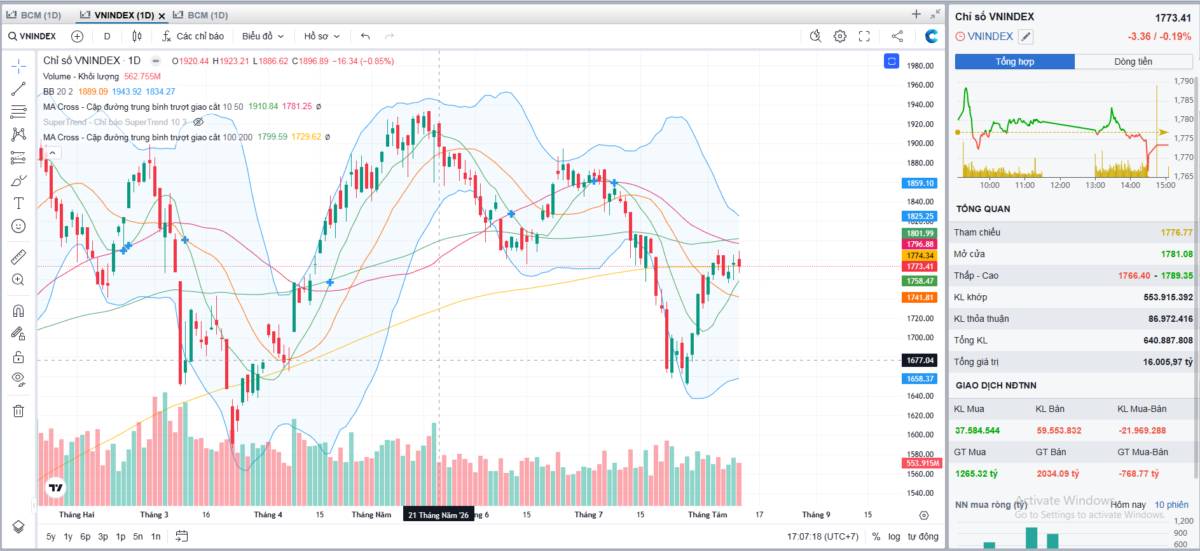The height and width of the screenshot is (551, 1200).
Task: Set 5n time range
Action: 138,537
